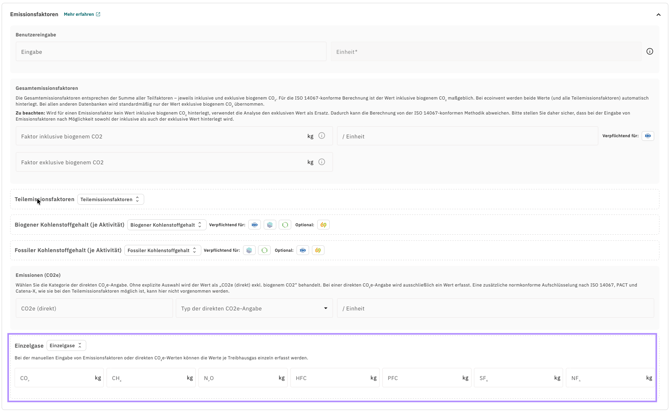Click yellow Optional badge in Biogener Kohlenstoffgehalt row
The image size is (670, 412).
tap(323, 225)
